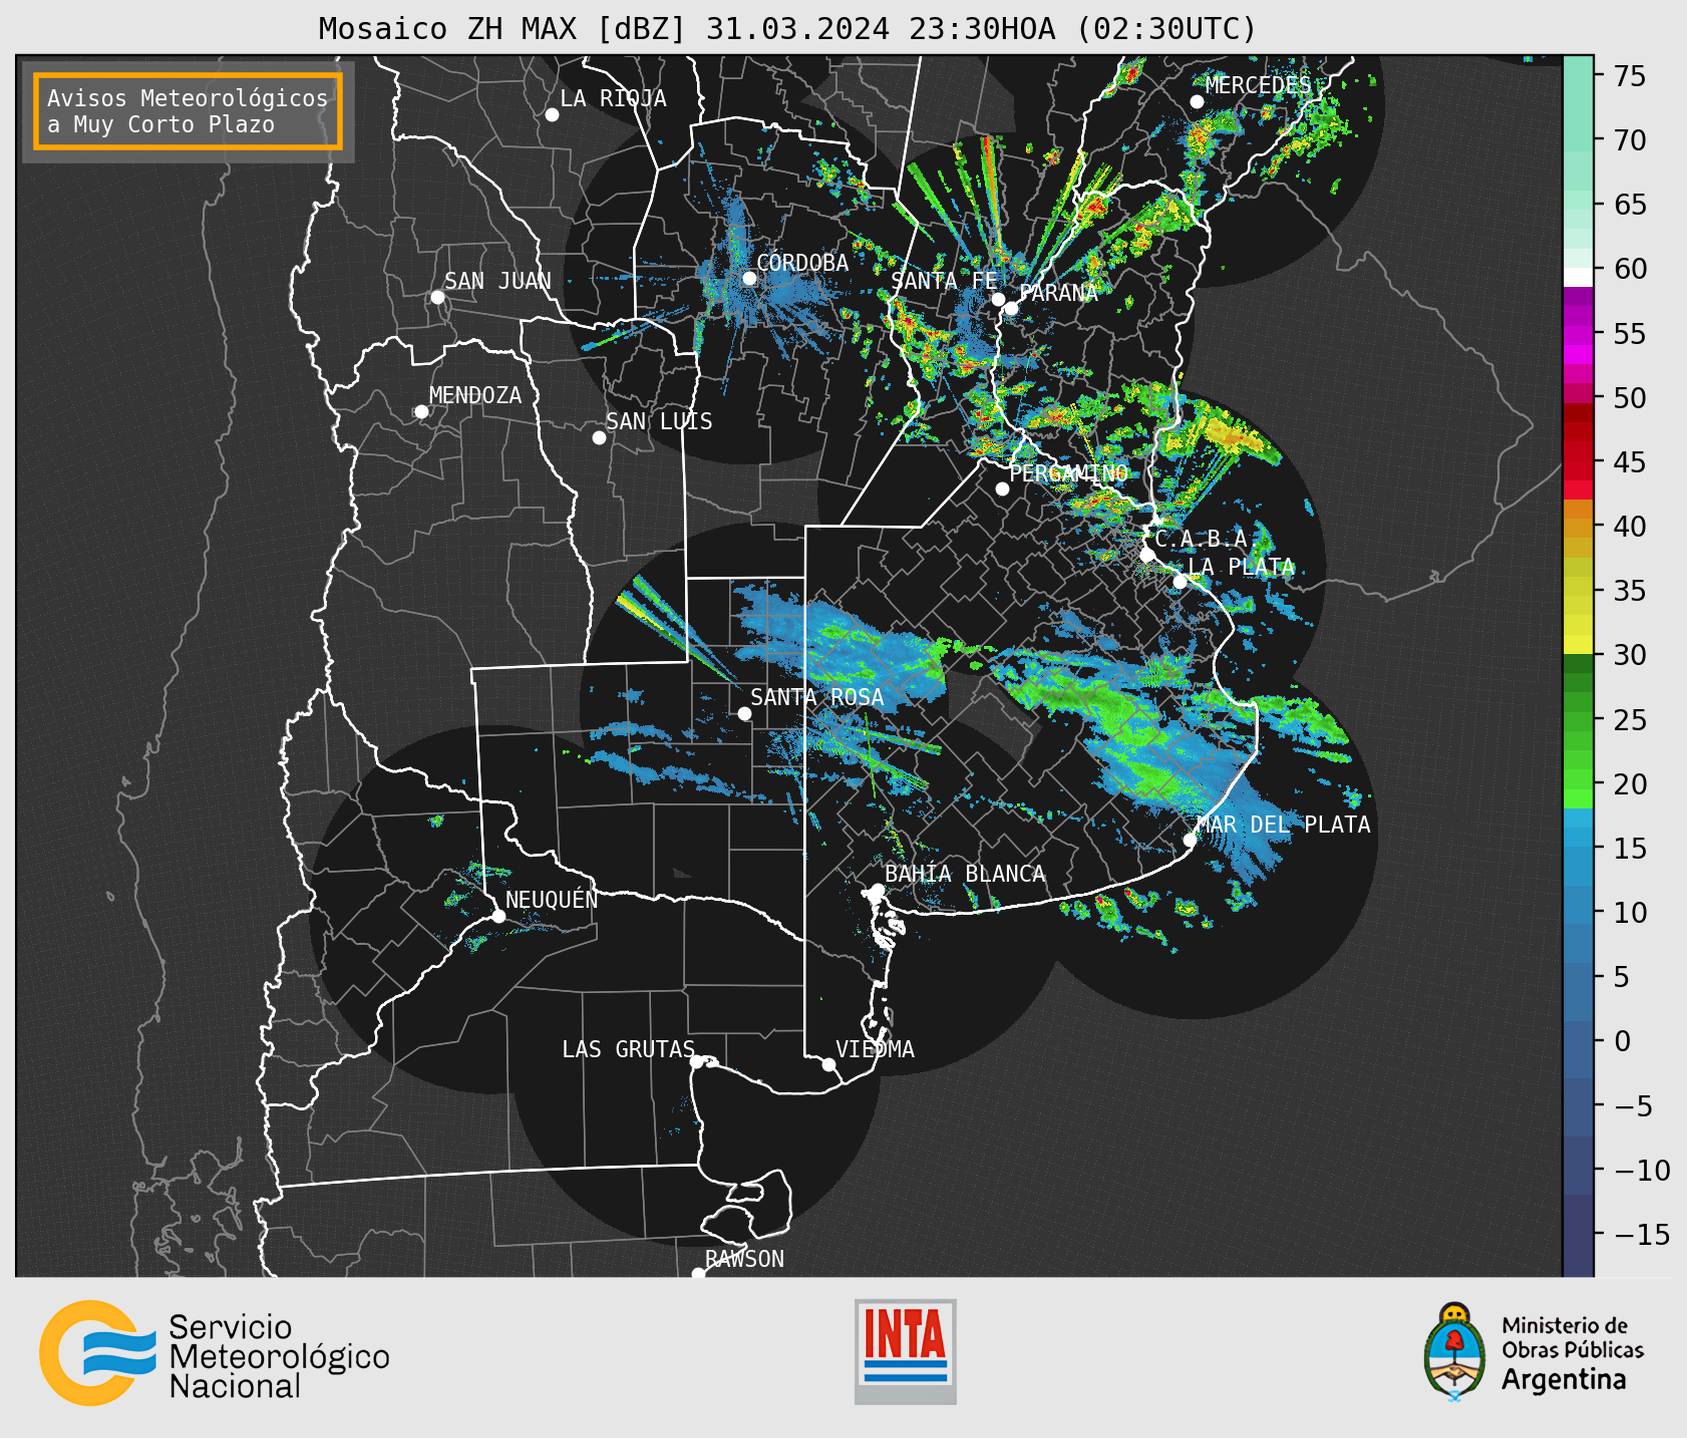Click the Avisos Meteorológicos a Muy Corto Plazo box
1687x1438 pixels.
click(188, 111)
